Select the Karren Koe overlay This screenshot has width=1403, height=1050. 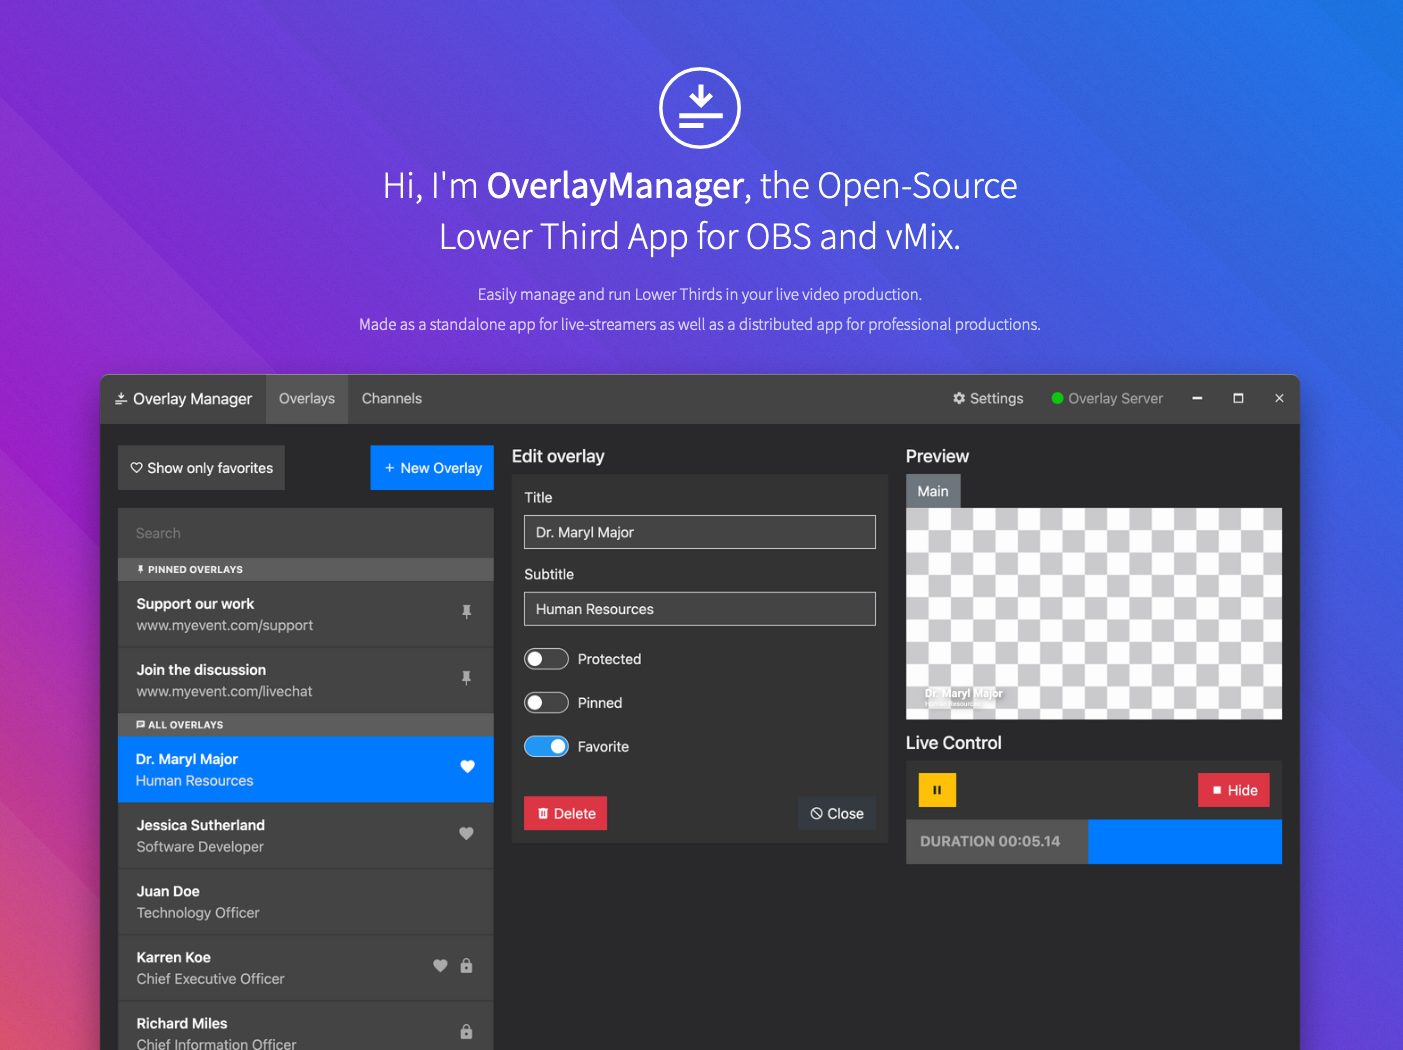306,968
